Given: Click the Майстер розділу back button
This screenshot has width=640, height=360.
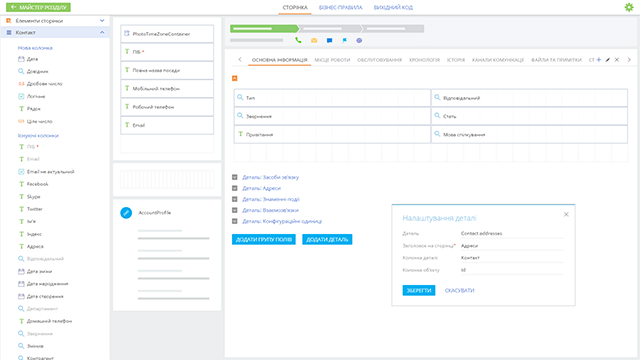Looking at the screenshot, I should (x=38, y=7).
